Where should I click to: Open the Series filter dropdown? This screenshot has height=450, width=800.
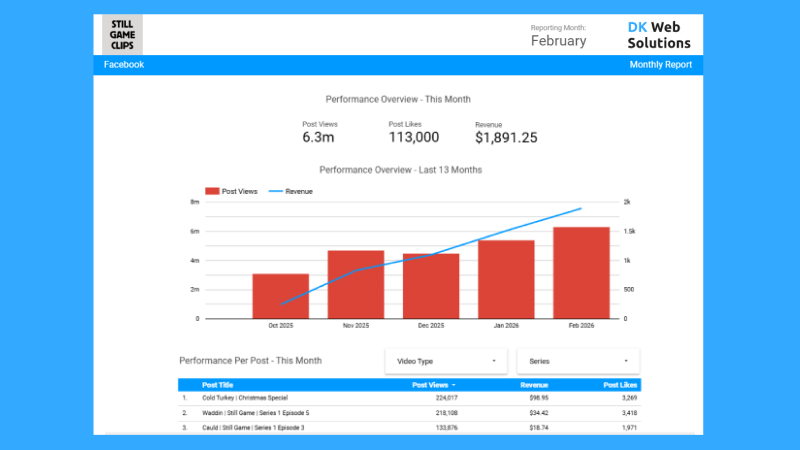click(578, 361)
